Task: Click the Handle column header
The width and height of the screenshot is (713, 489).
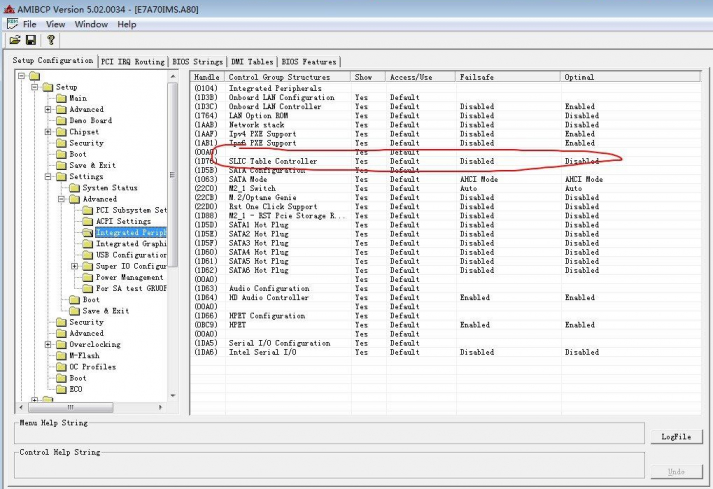Action: tap(207, 77)
